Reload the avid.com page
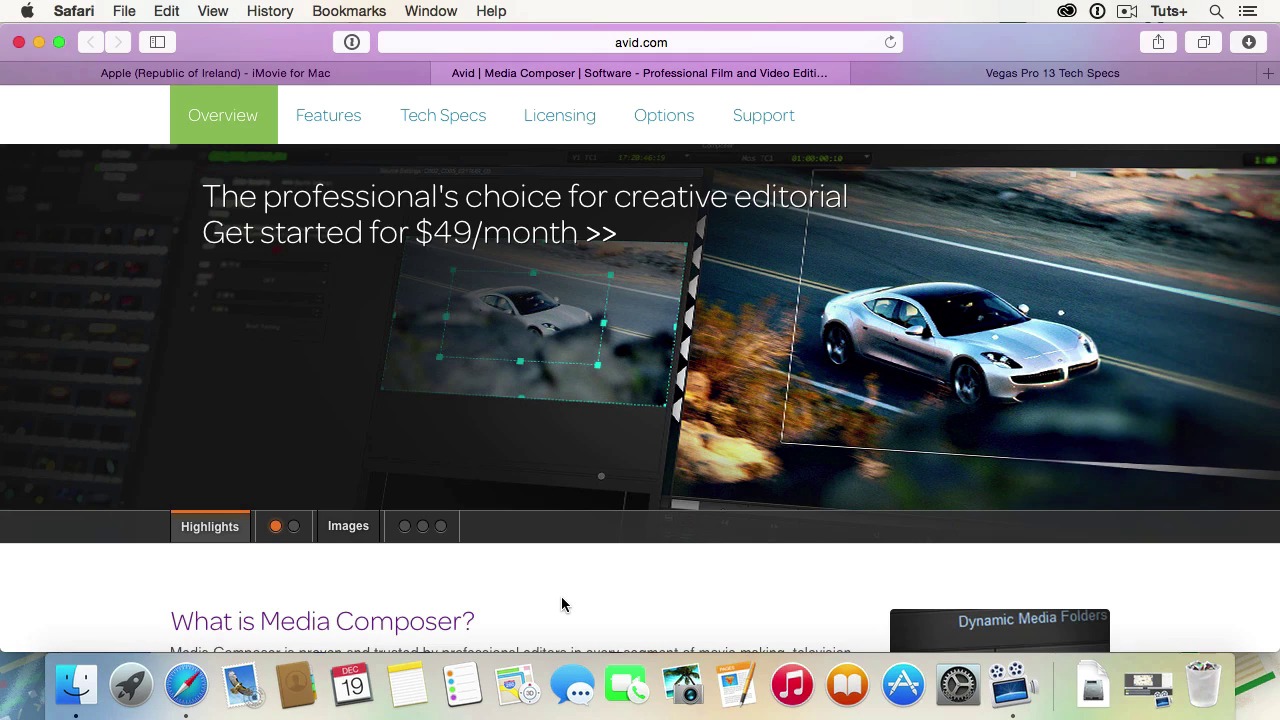The height and width of the screenshot is (720, 1280). tap(890, 42)
